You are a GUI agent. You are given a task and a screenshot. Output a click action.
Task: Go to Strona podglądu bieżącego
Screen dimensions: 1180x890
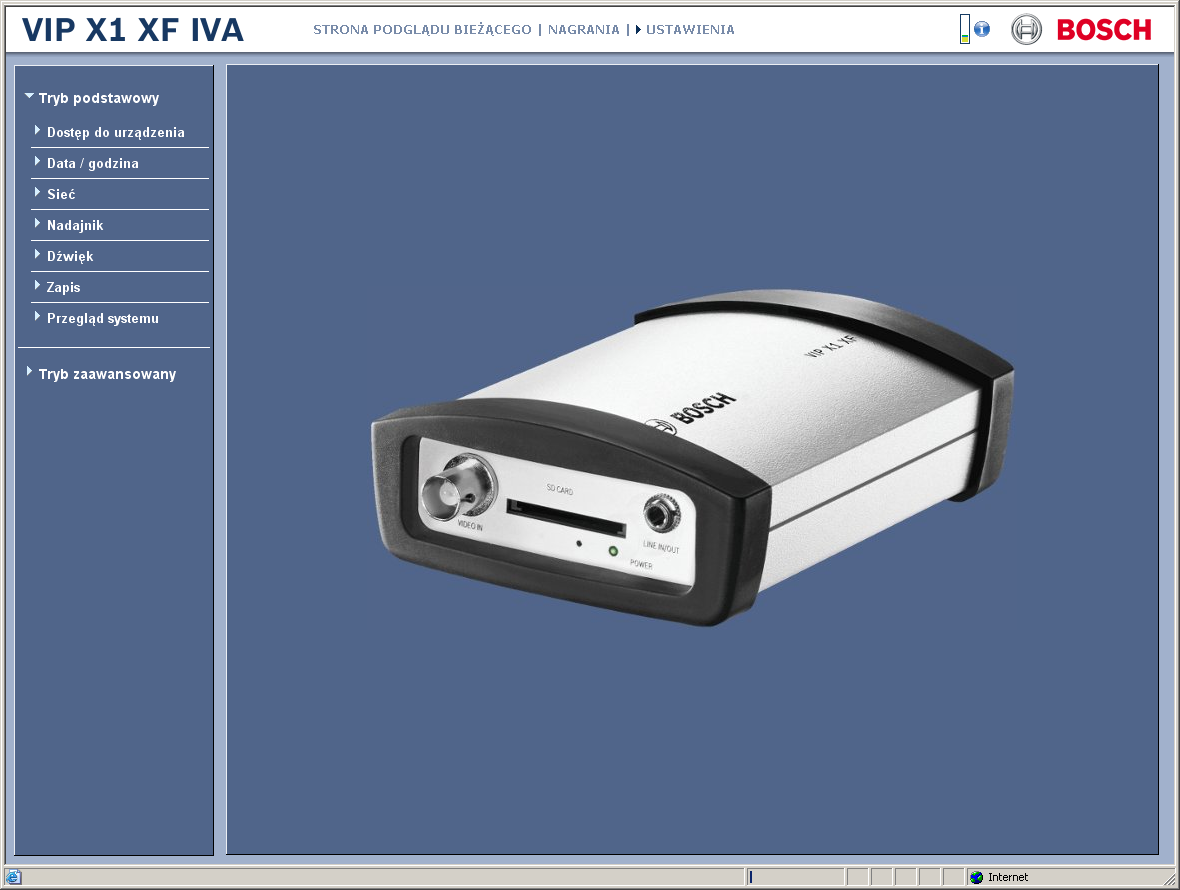coord(422,29)
